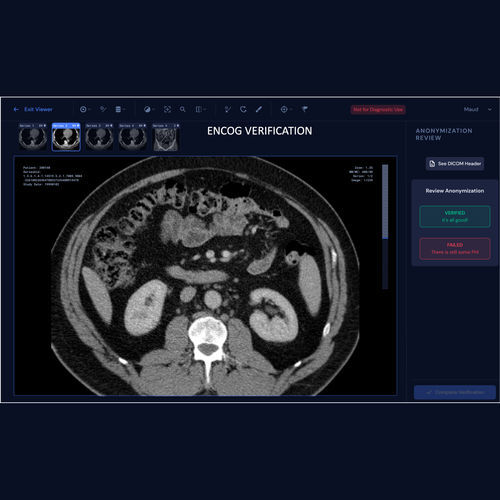The width and height of the screenshot is (500, 500).
Task: Mark anonymization as VERIFIED
Action: coord(455,217)
